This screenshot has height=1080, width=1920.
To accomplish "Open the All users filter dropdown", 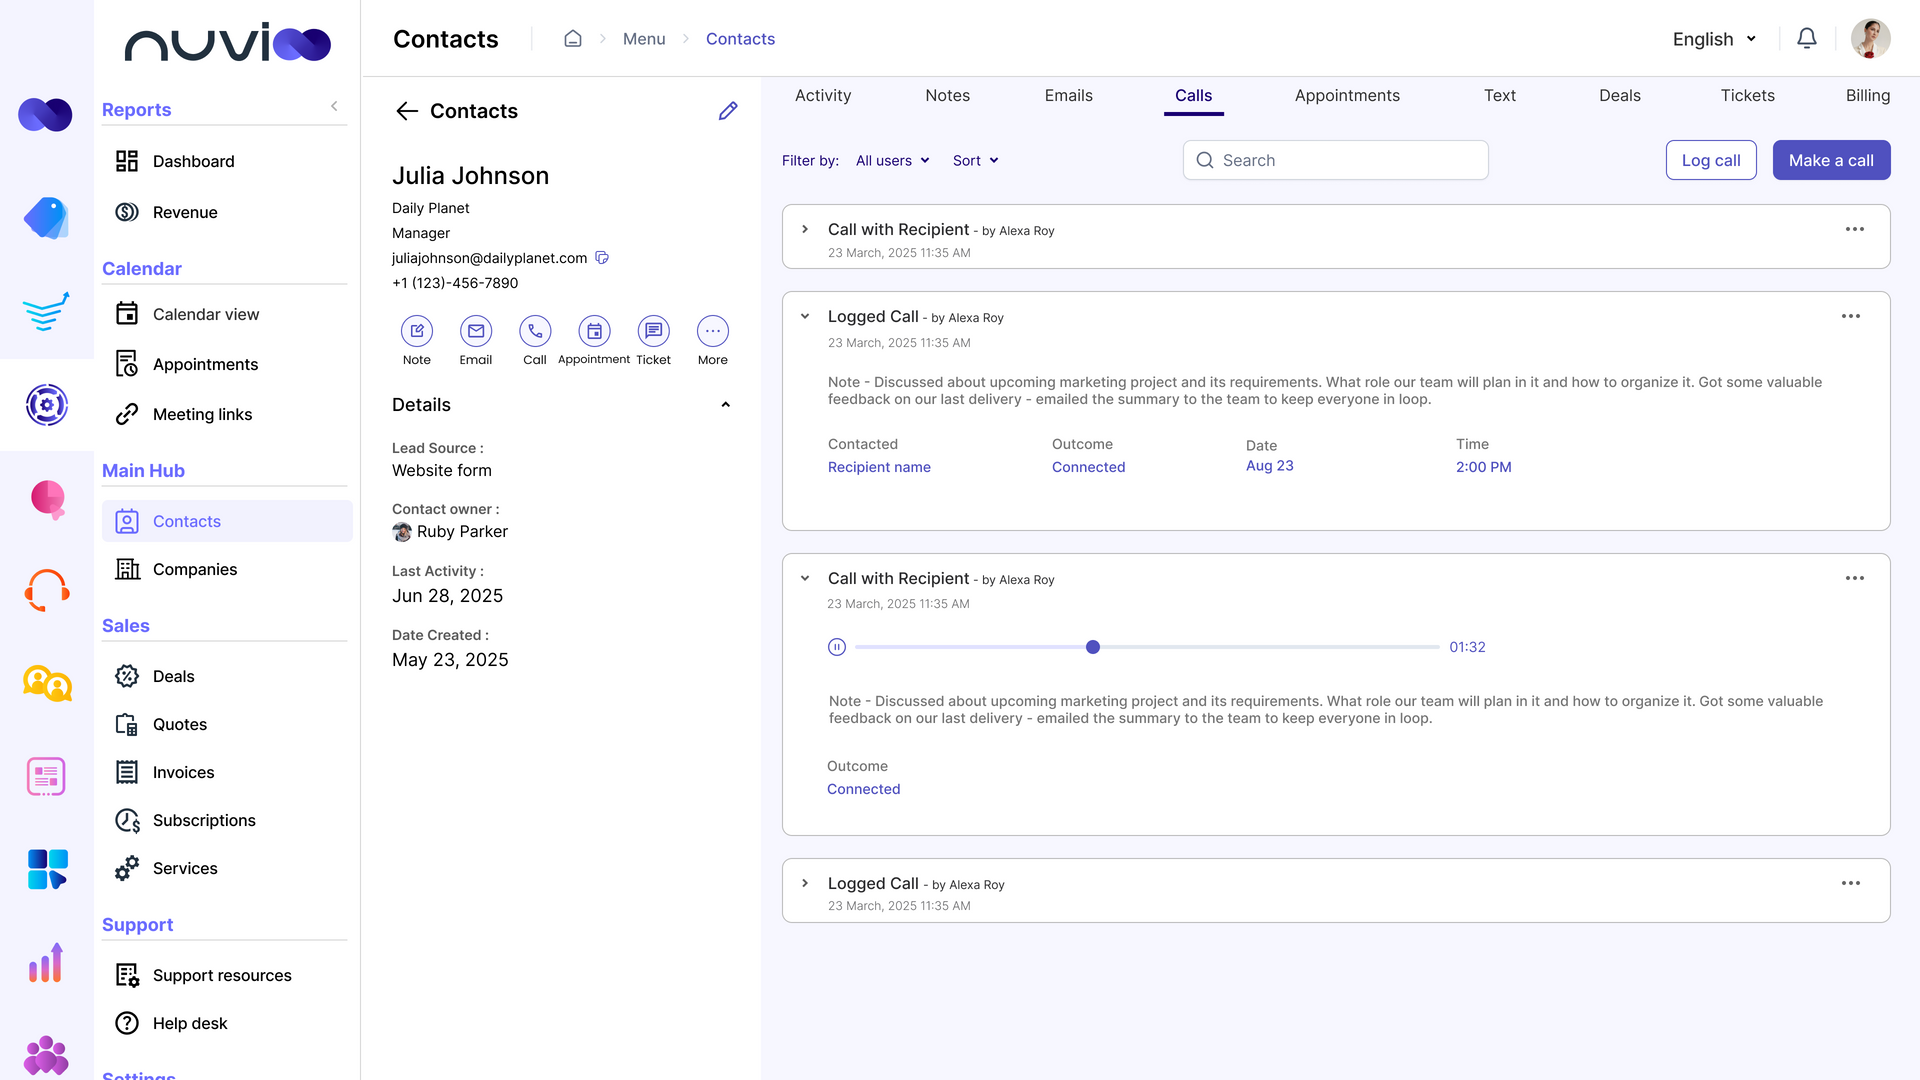I will coord(891,160).
